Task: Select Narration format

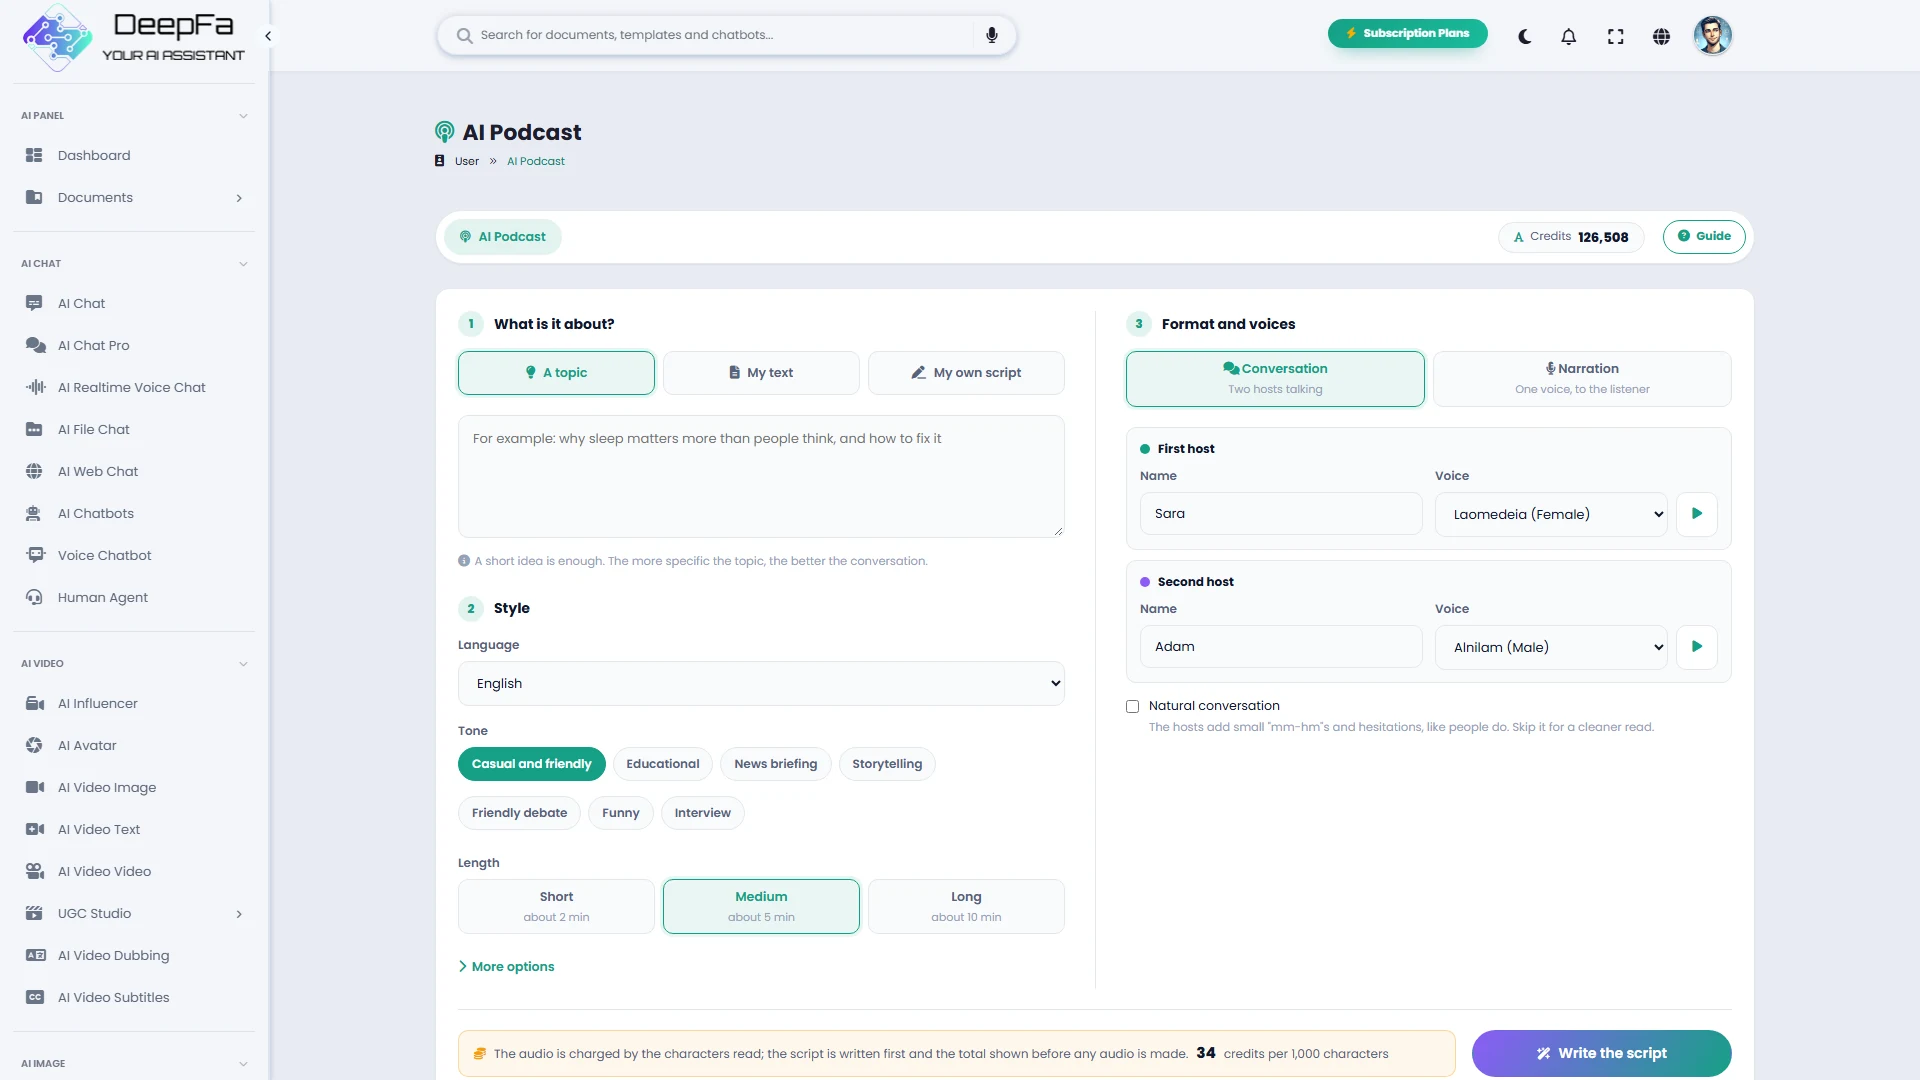Action: tap(1582, 378)
